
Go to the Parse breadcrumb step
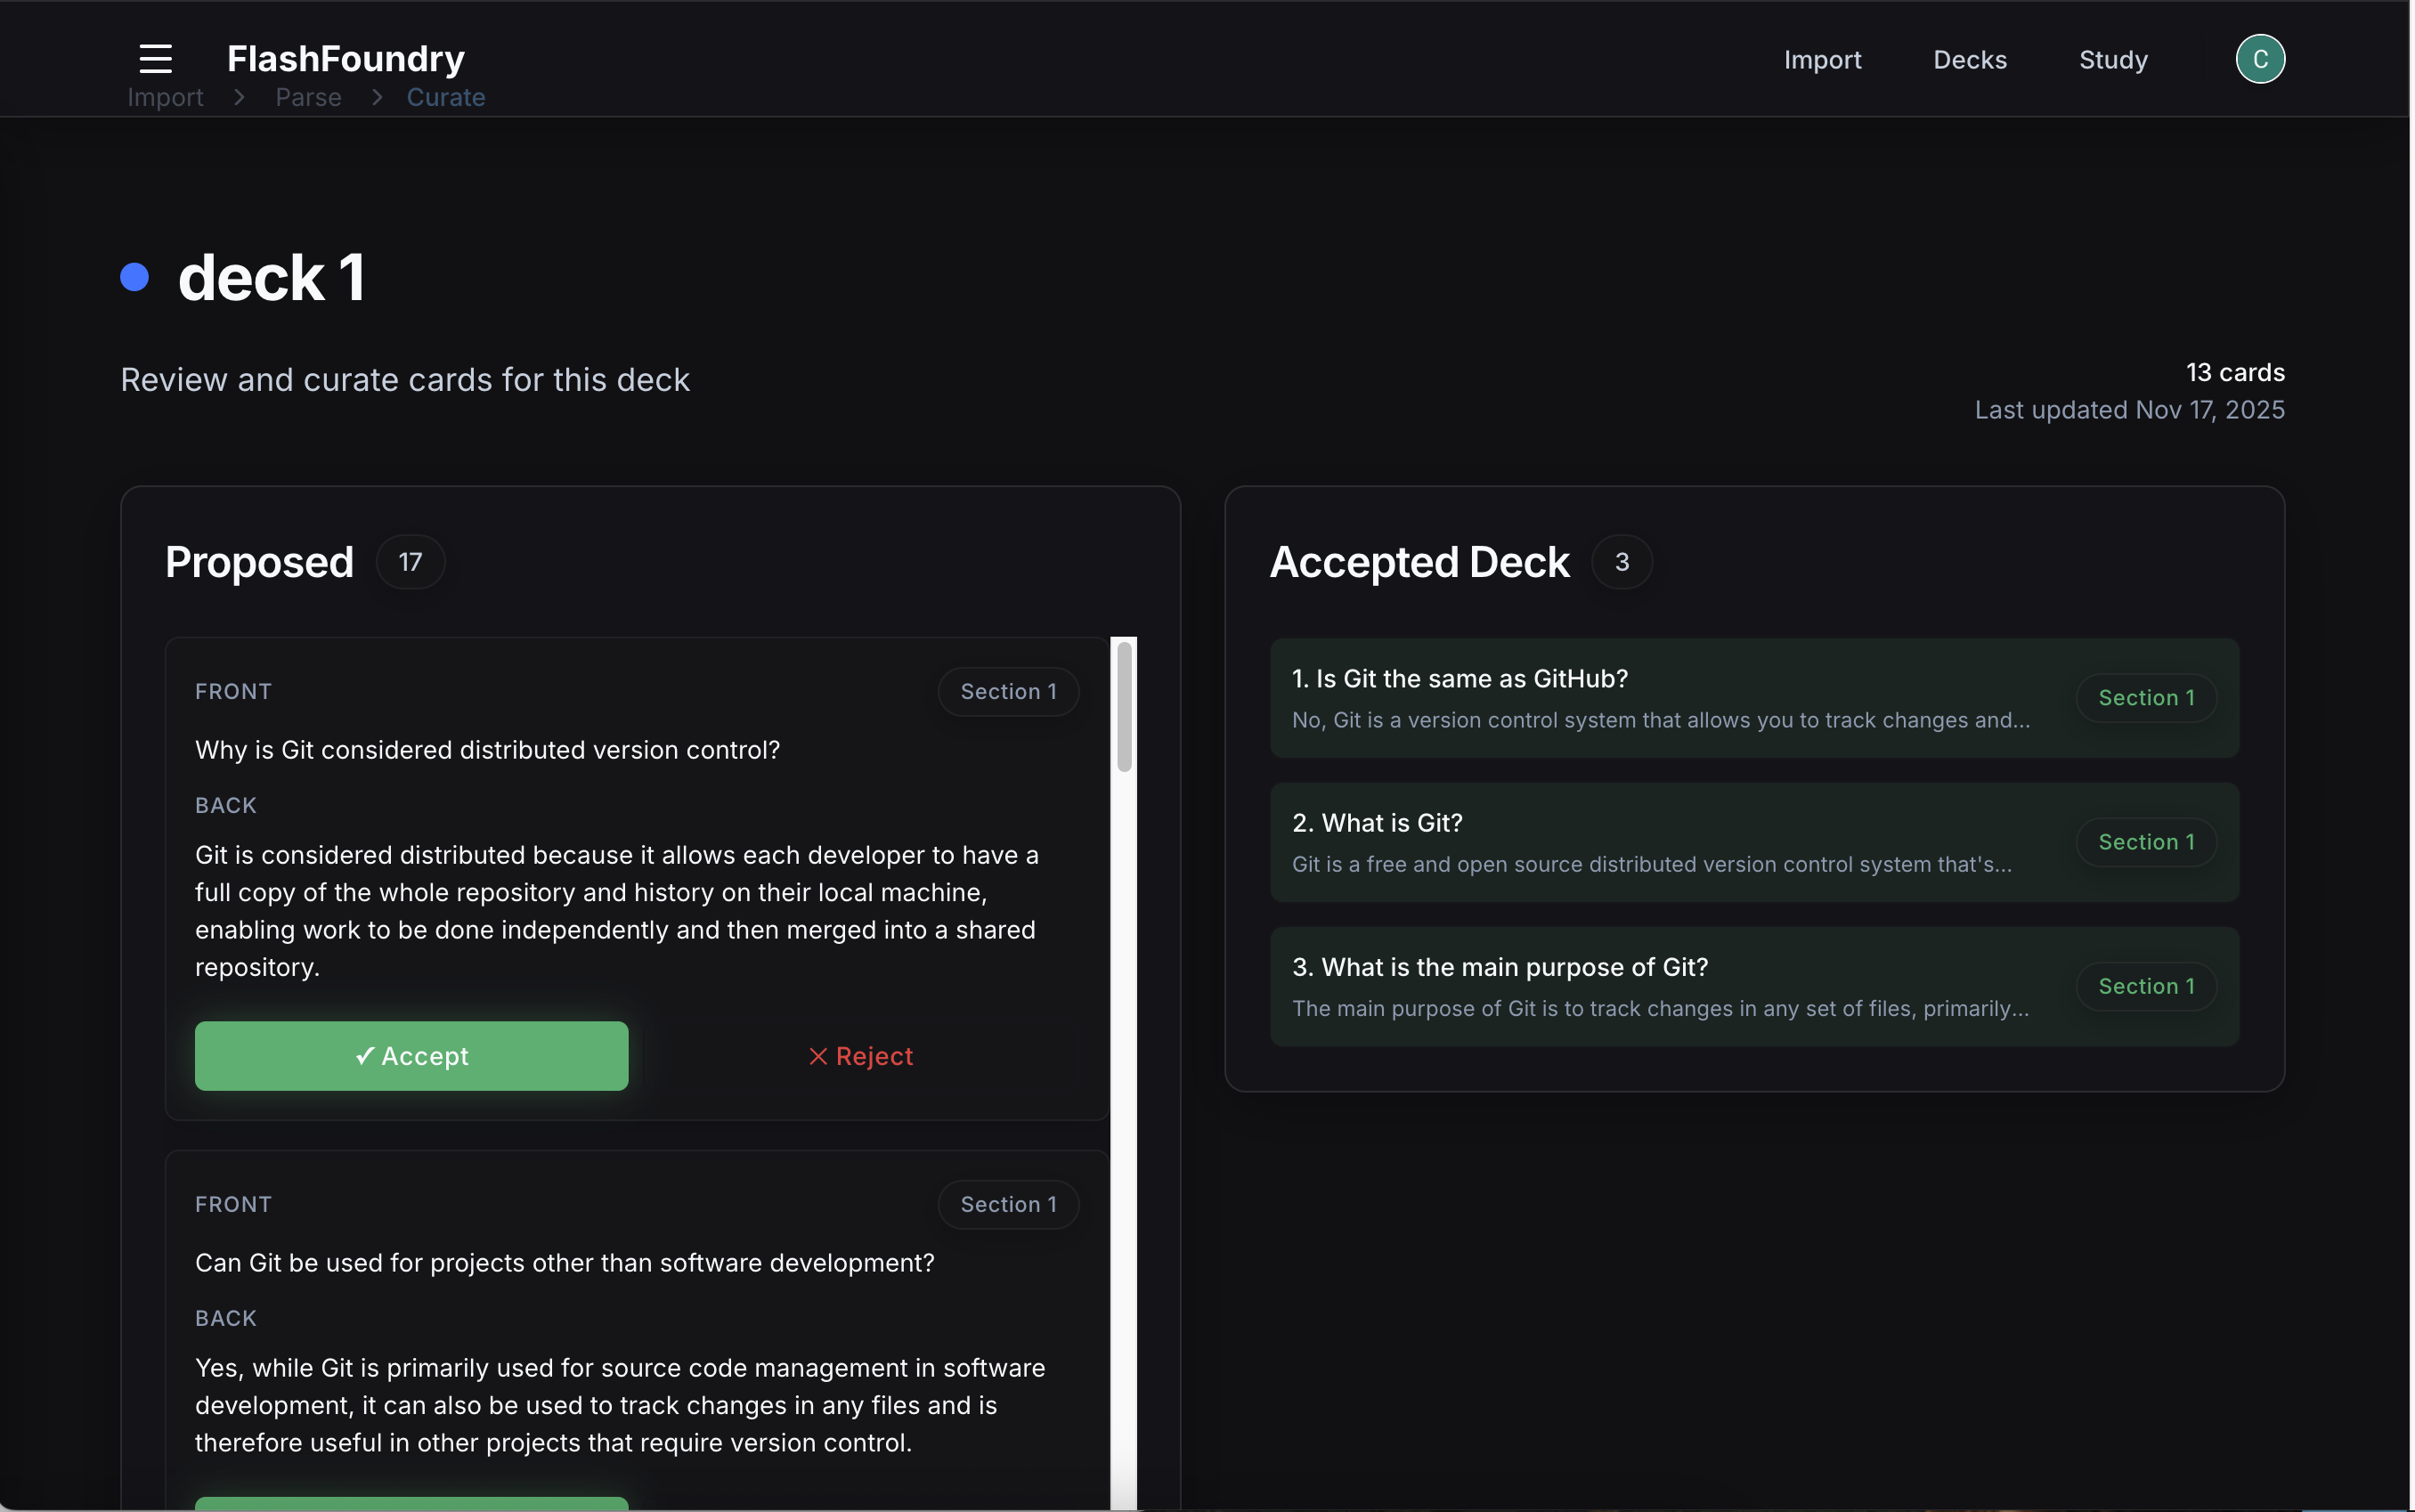(x=308, y=97)
